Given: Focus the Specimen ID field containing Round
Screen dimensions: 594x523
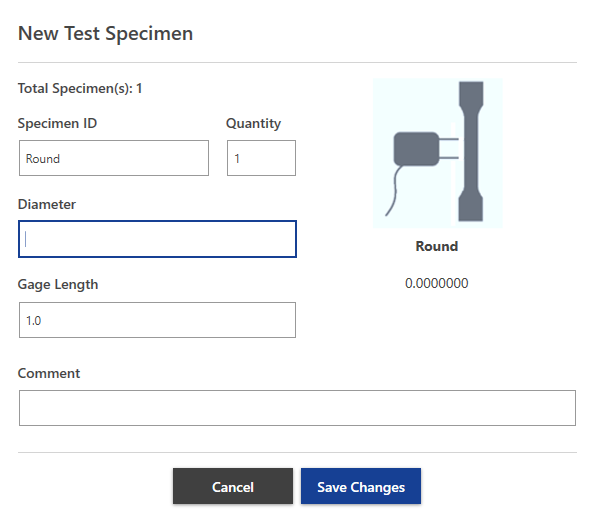Looking at the screenshot, I should click(114, 158).
